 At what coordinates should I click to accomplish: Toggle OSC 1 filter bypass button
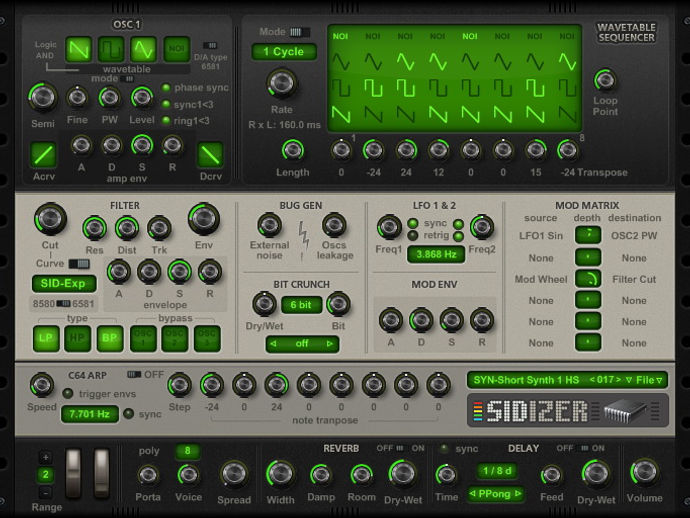coord(143,338)
